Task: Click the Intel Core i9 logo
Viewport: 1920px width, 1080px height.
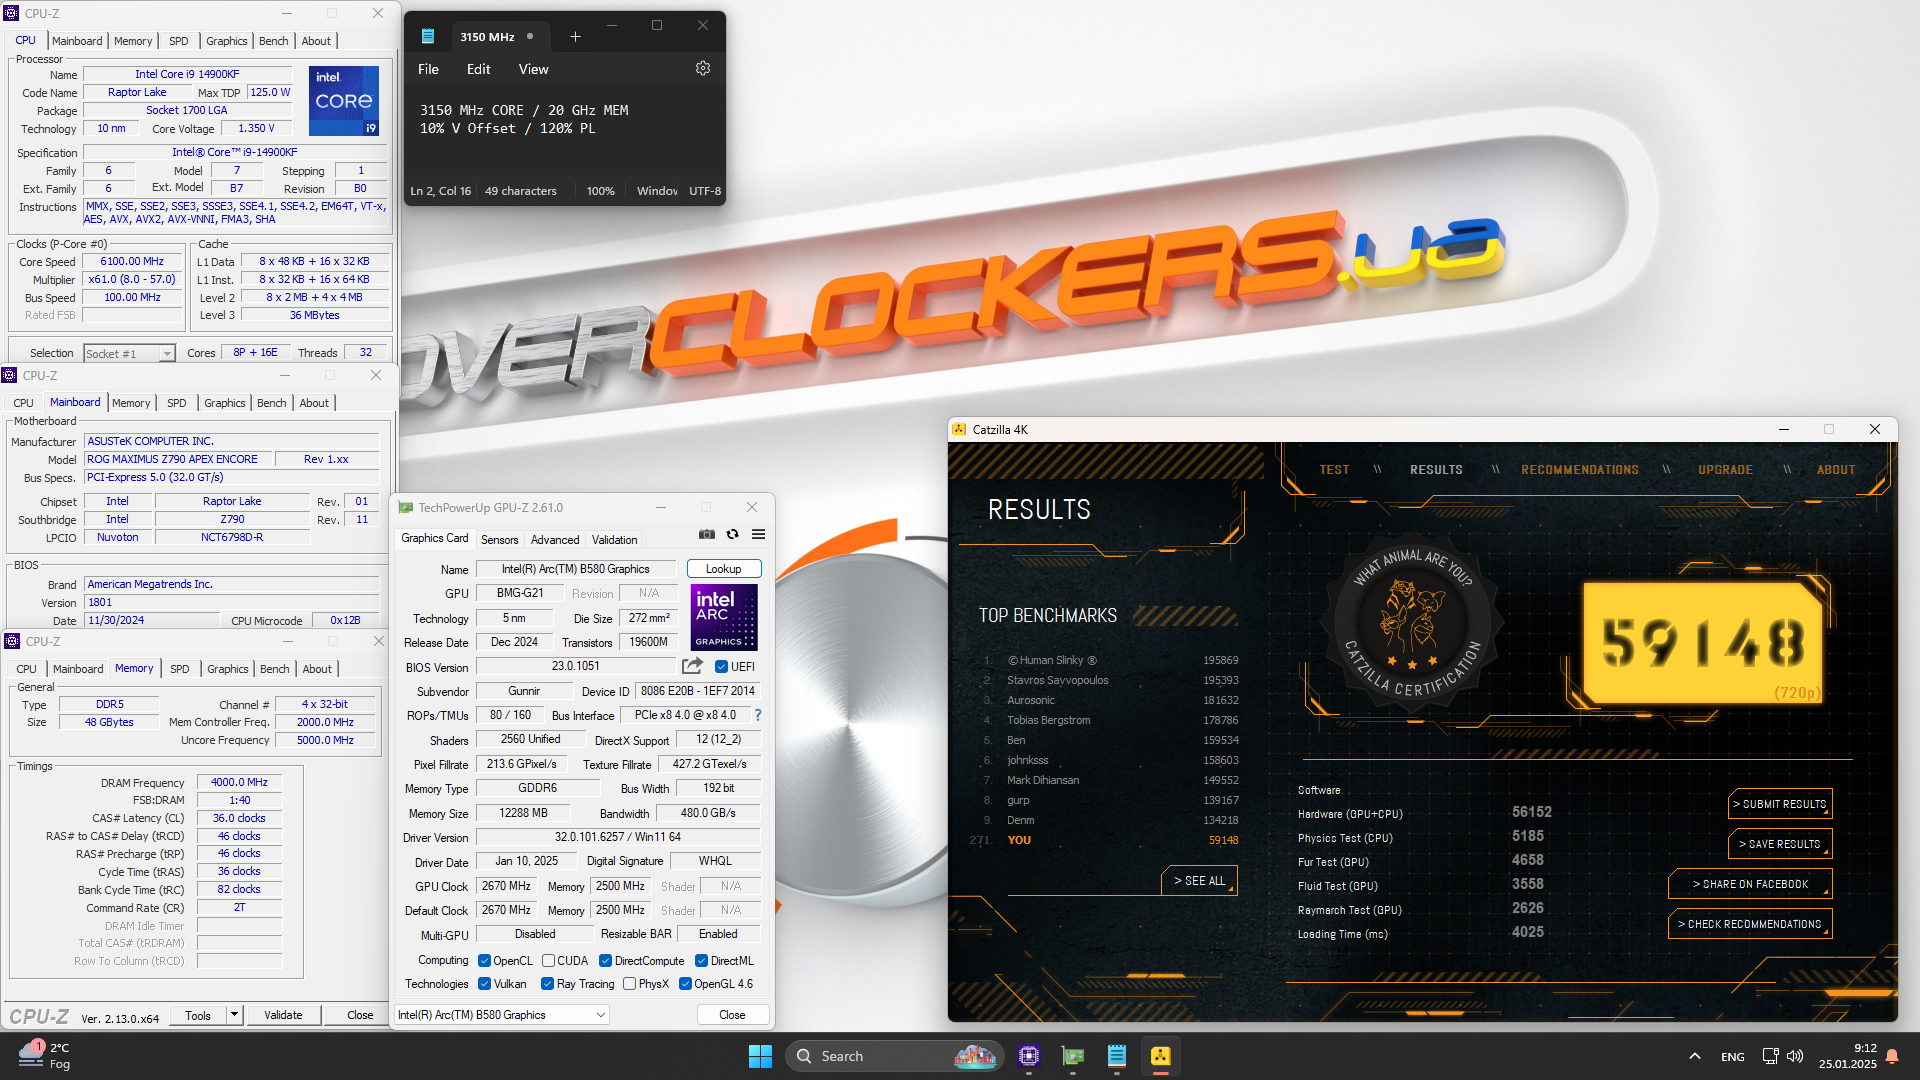Action: (x=344, y=101)
